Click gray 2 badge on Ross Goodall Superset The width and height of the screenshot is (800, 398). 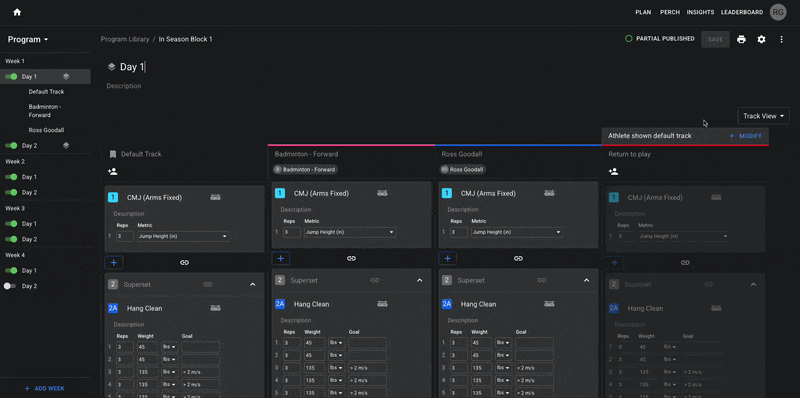pos(447,280)
